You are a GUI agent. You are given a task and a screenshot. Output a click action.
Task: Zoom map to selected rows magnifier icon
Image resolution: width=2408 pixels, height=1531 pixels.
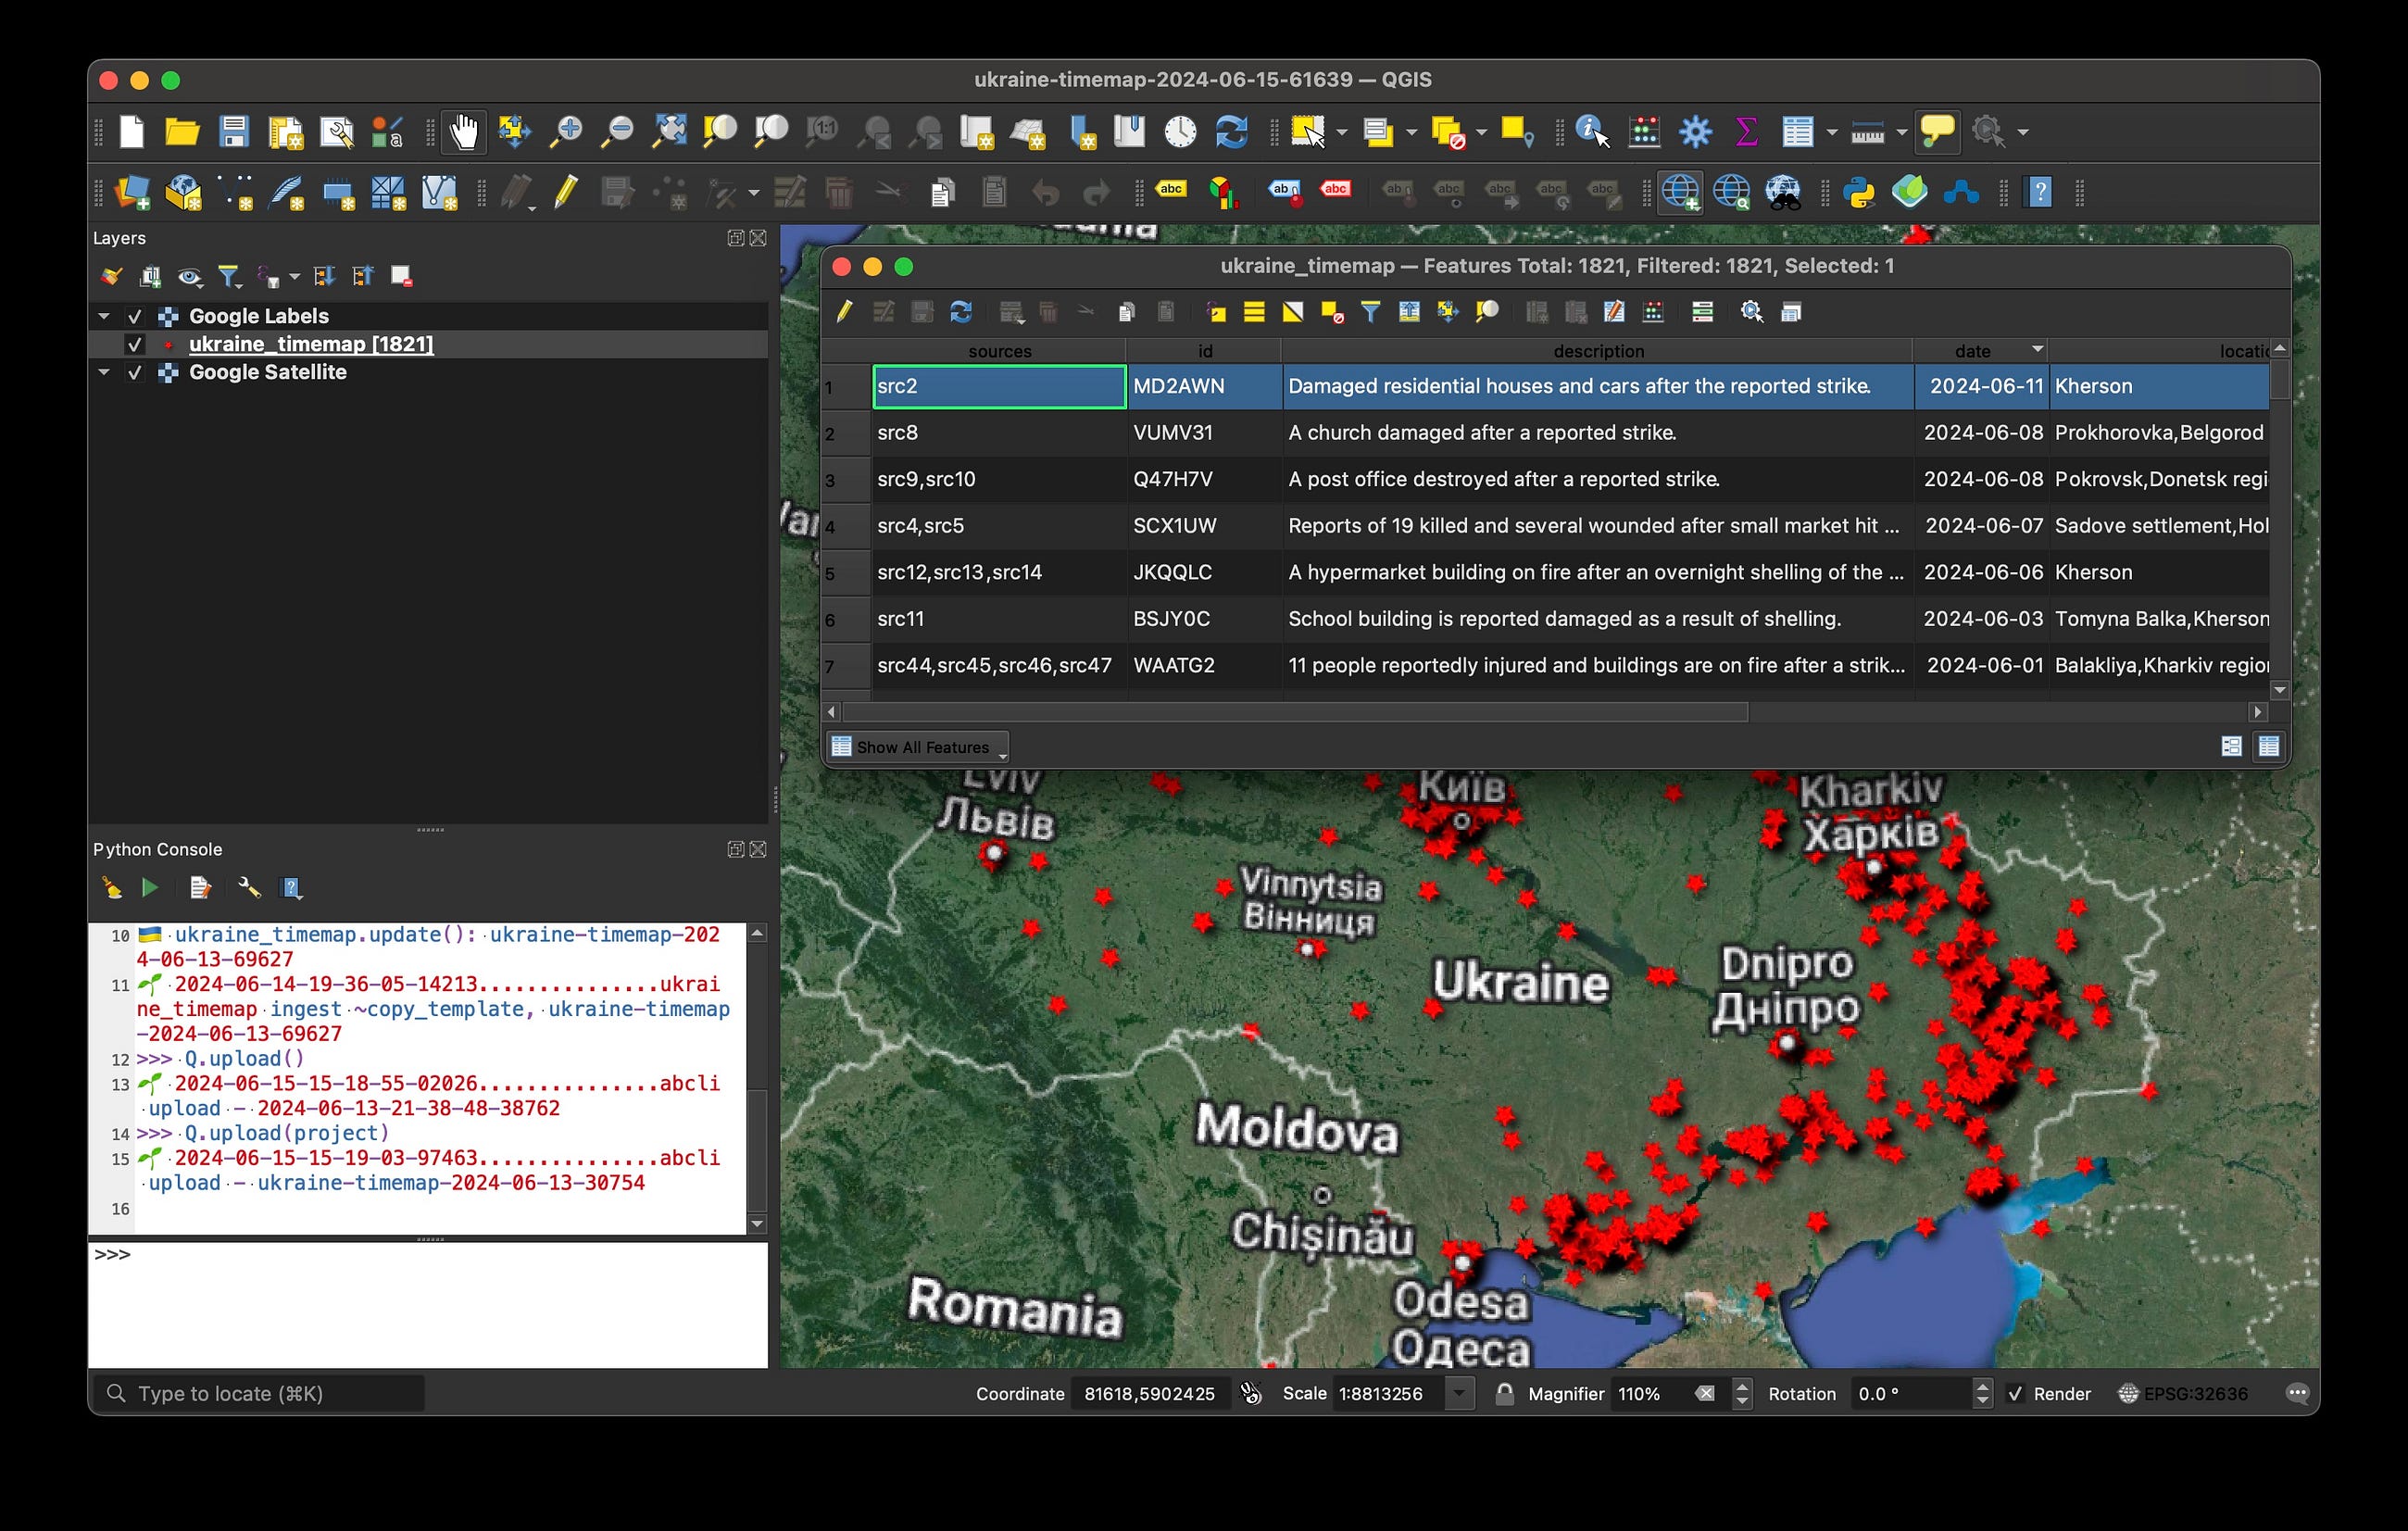(1488, 312)
